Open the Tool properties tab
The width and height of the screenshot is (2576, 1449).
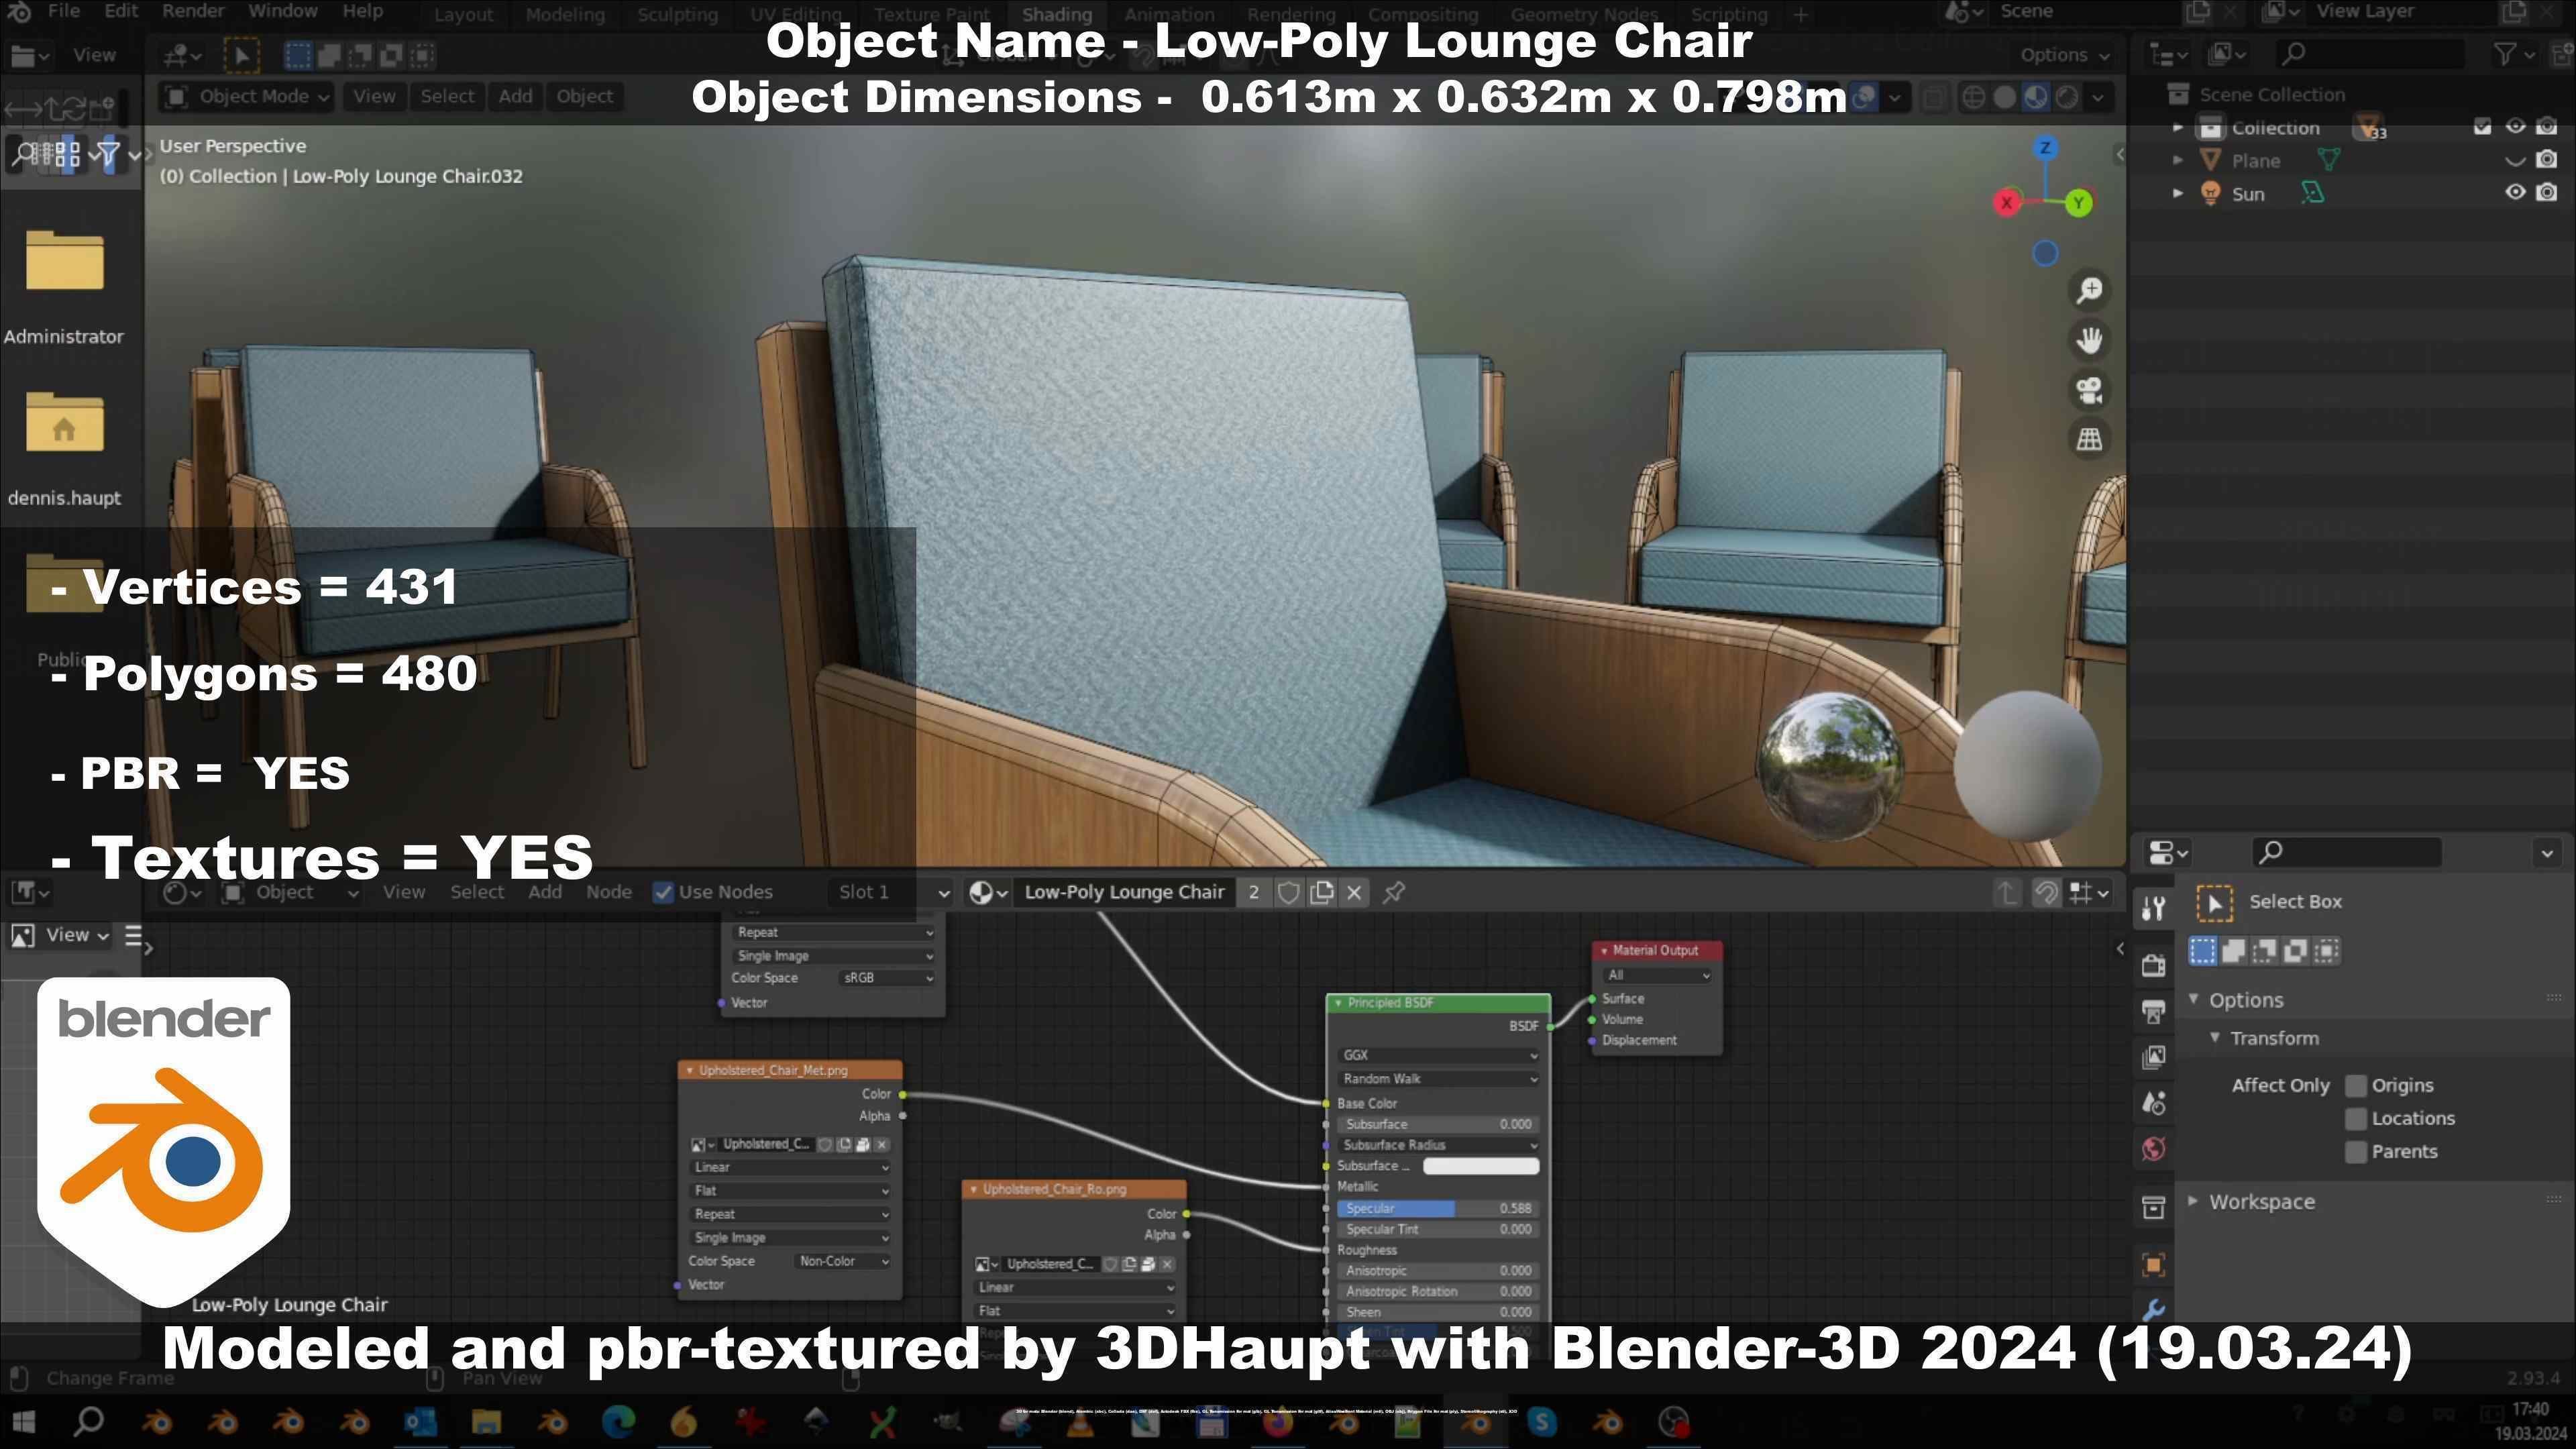[x=2154, y=909]
